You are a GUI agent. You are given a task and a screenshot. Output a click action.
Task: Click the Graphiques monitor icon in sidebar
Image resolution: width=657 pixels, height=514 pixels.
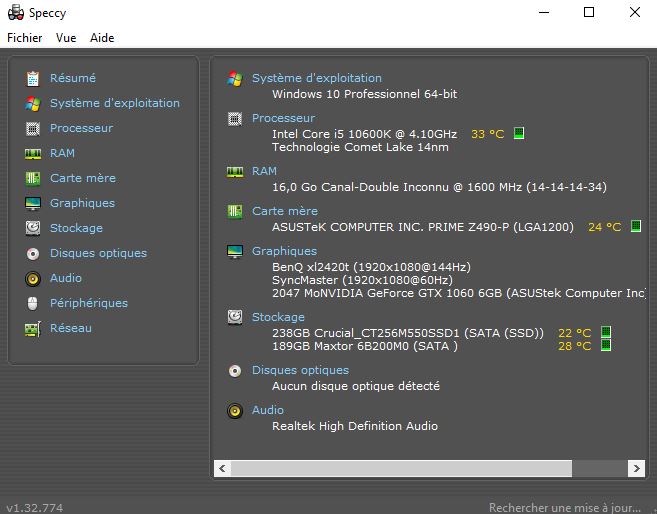tap(33, 203)
